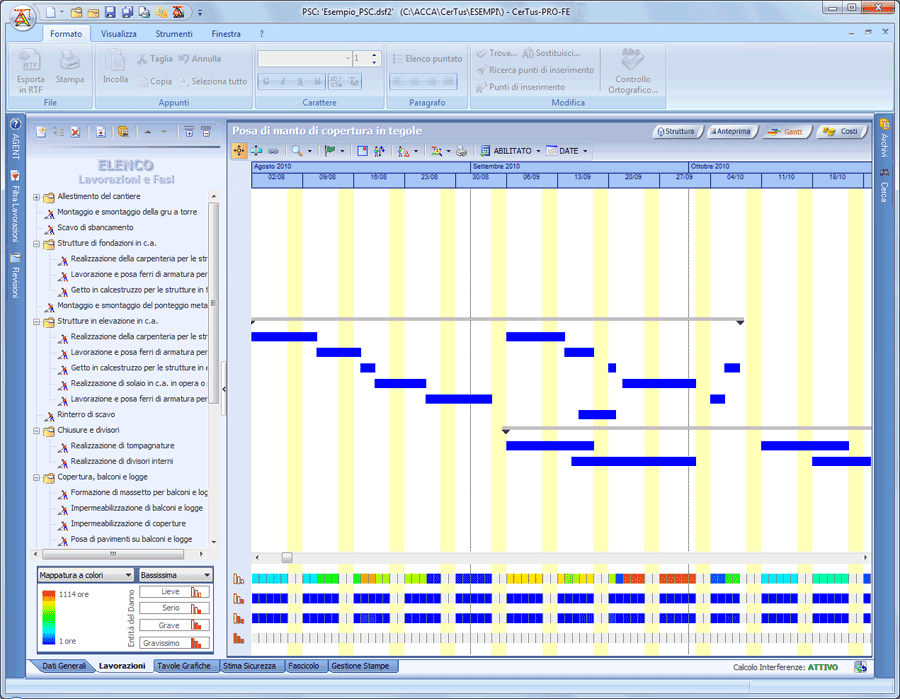Click the magnifier zoom icon in Gantt toolbar
Viewport: 900px width, 699px height.
coord(297,151)
